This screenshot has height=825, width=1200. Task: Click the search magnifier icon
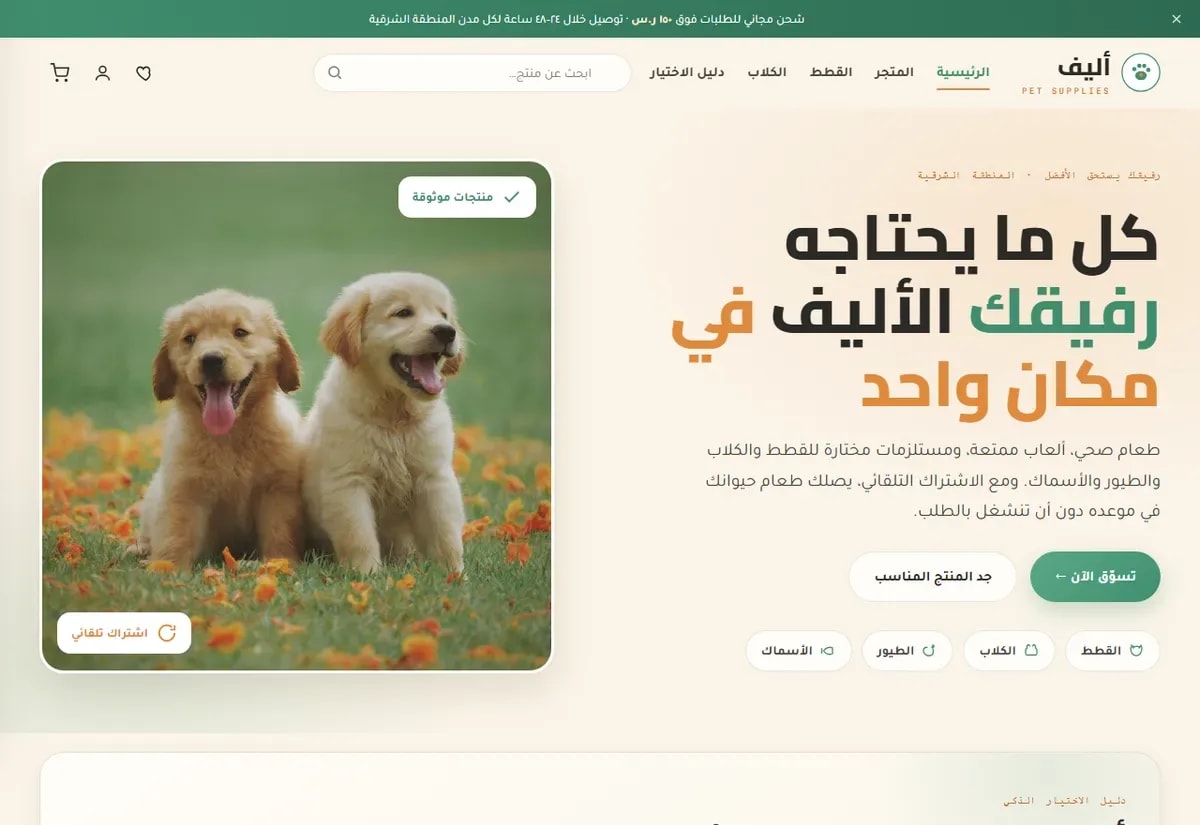coord(335,73)
